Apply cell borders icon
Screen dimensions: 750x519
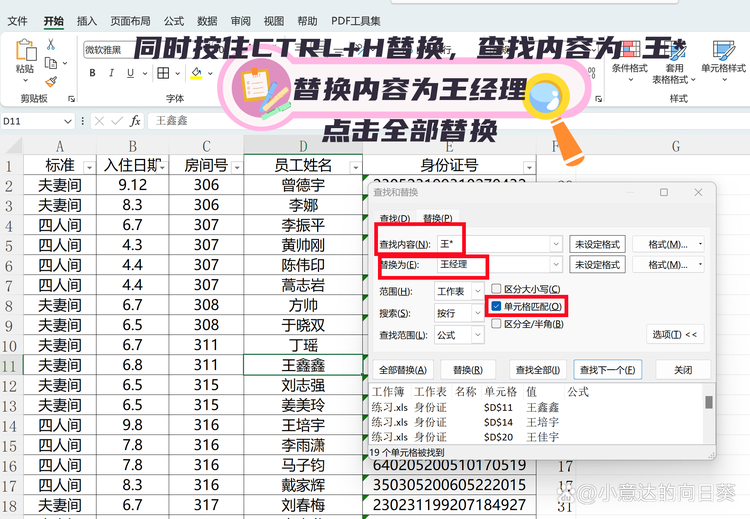coord(163,73)
